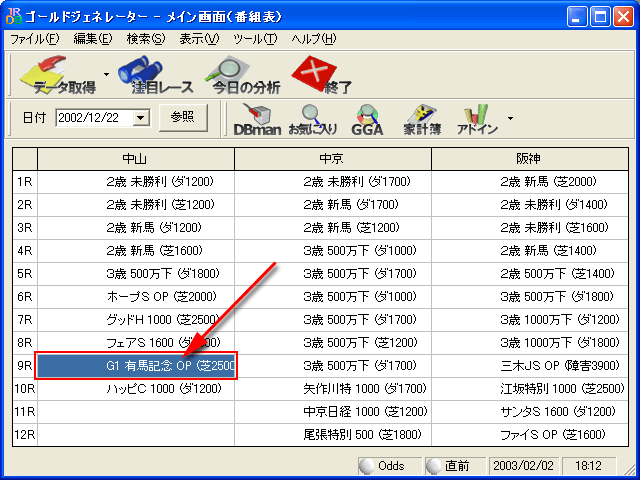Open the date combo box dropdown
Viewport: 640px width, 480px height.
[140, 118]
